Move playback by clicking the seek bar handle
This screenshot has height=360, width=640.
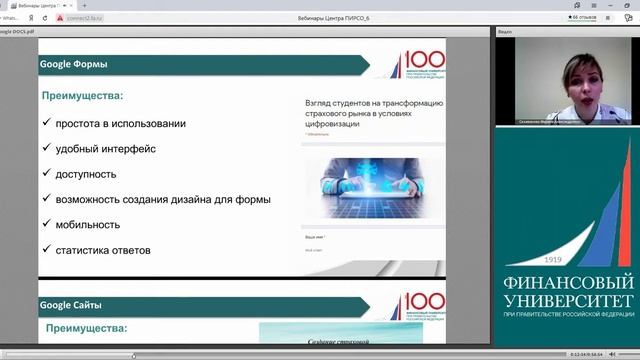pos(134,356)
